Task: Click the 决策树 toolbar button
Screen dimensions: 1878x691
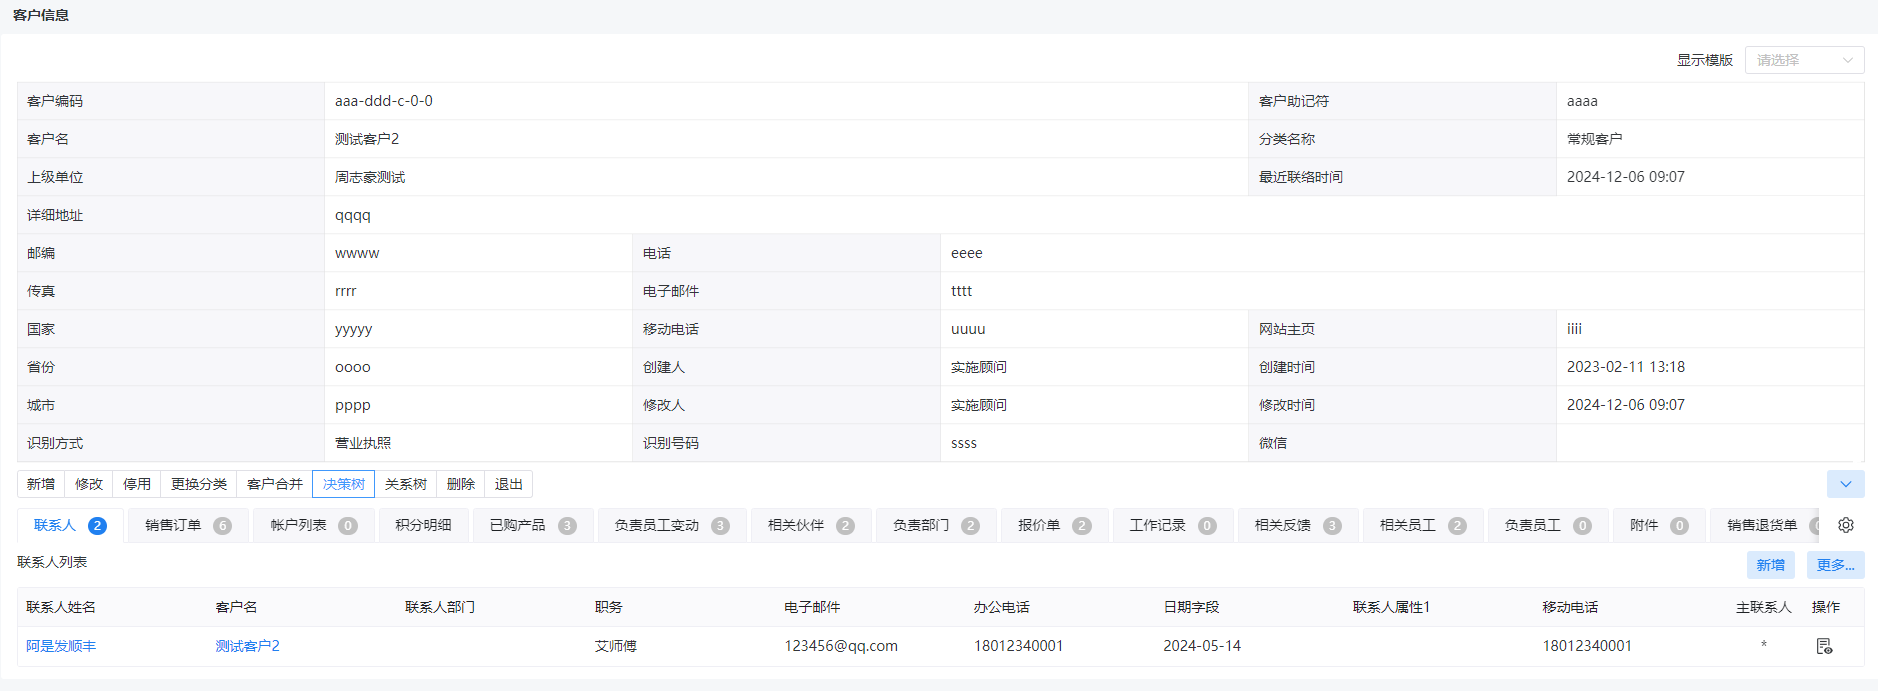Action: pos(343,484)
